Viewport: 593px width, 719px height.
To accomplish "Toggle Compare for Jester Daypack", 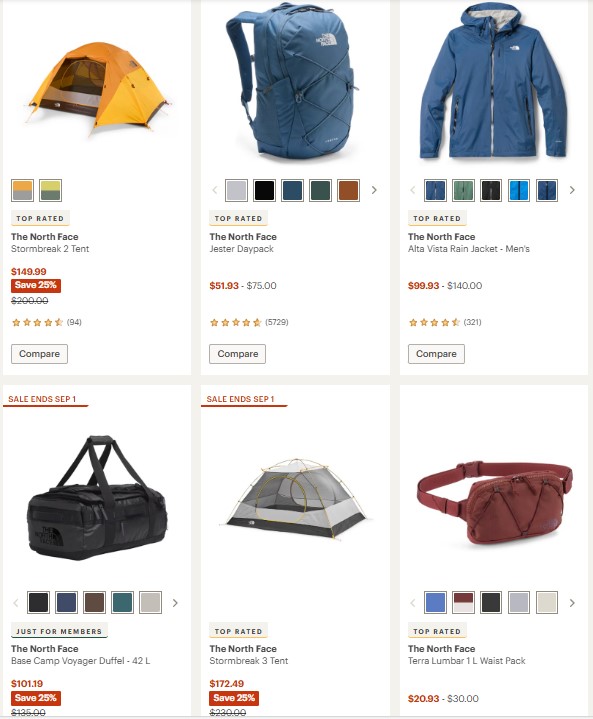I will pyautogui.click(x=238, y=354).
